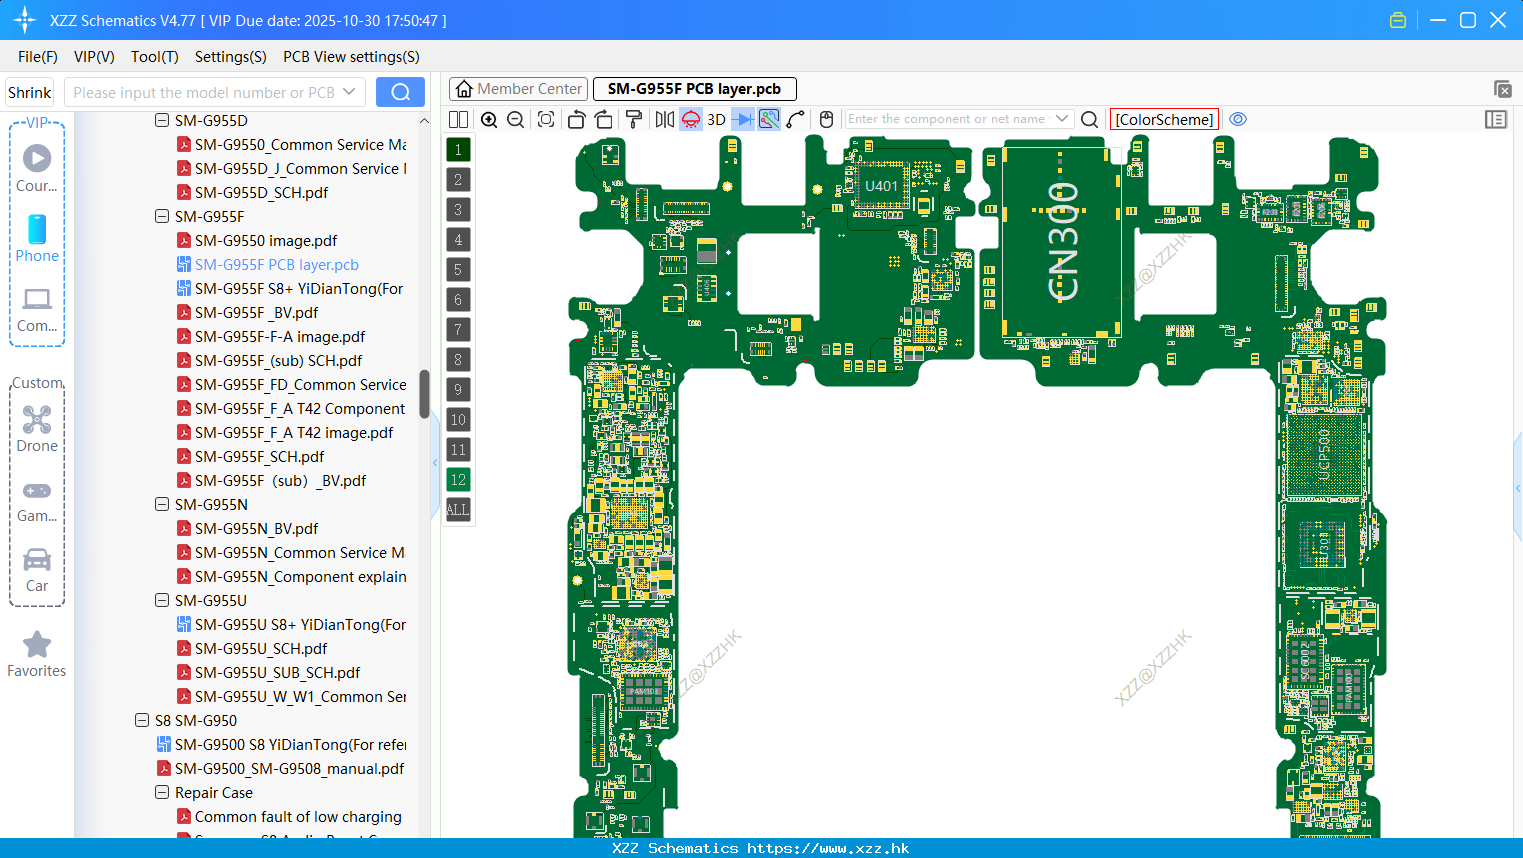Screen dimensions: 1523x858
Task: Open PCB View settings(S) menu
Action: click(x=351, y=57)
